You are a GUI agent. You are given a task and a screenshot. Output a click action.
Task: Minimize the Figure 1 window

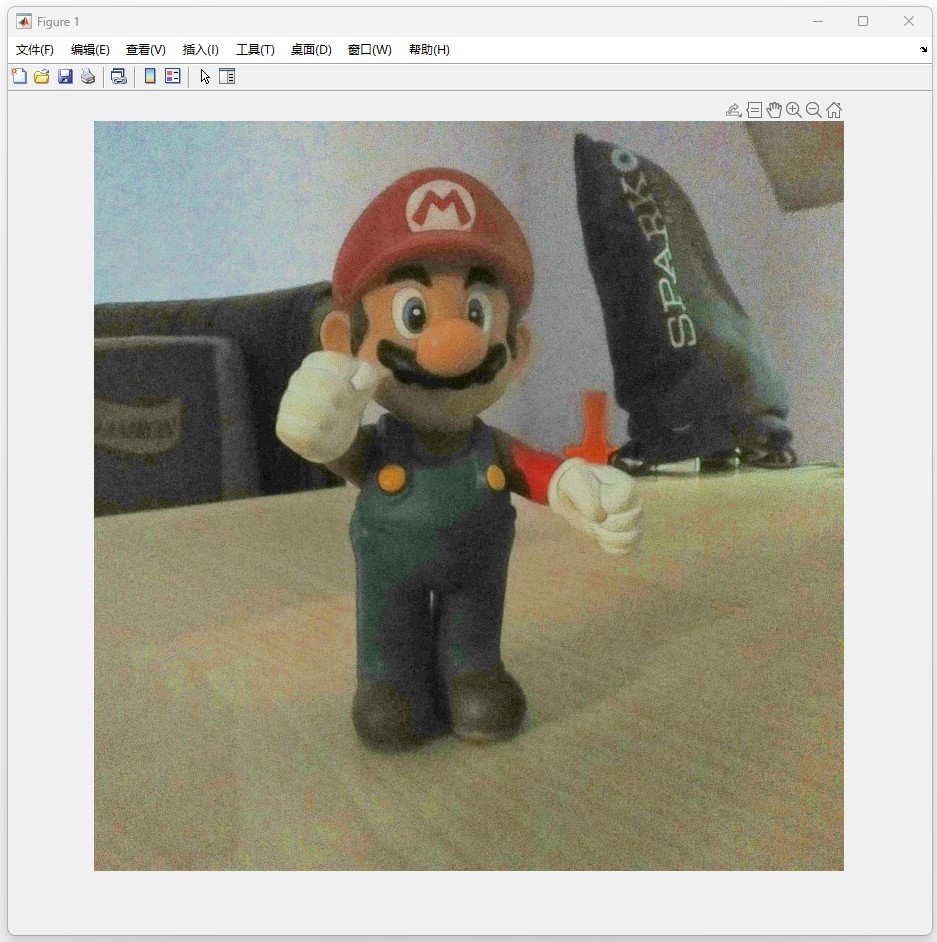[817, 22]
